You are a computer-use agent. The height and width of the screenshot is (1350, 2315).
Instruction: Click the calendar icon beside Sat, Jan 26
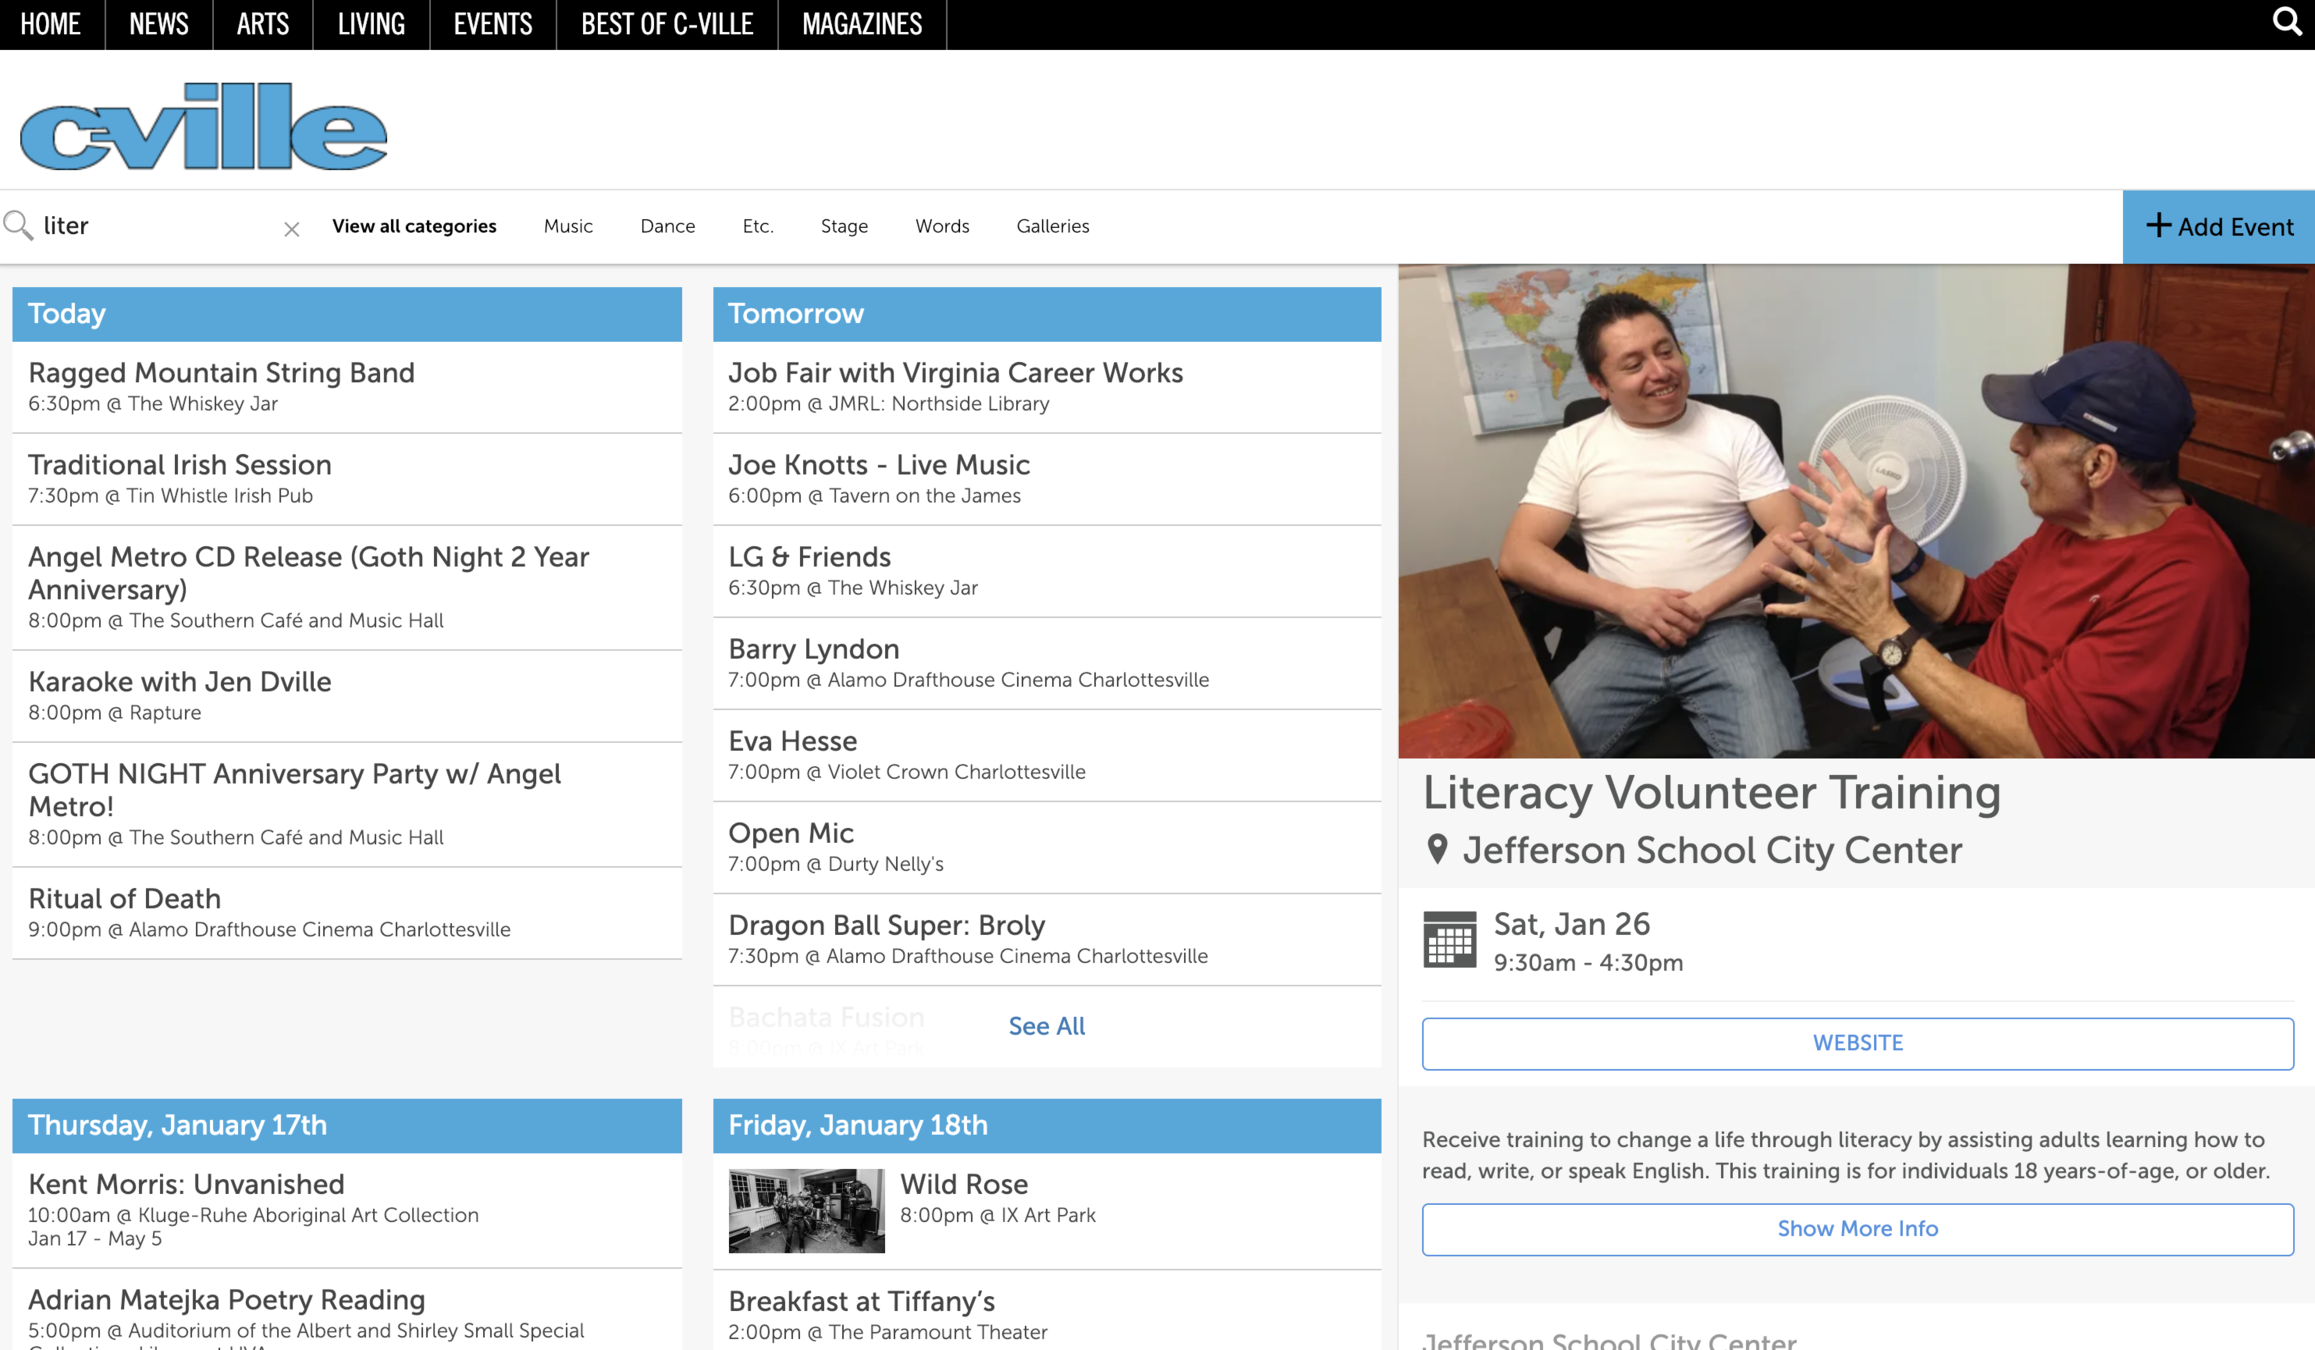click(x=1449, y=940)
